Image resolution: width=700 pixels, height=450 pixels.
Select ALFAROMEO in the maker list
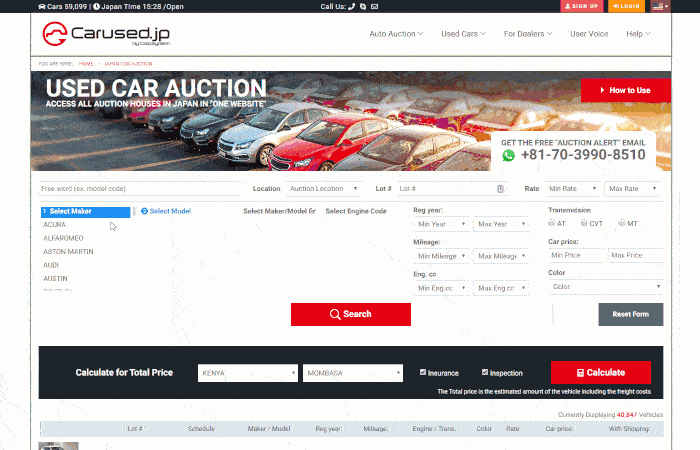click(63, 238)
